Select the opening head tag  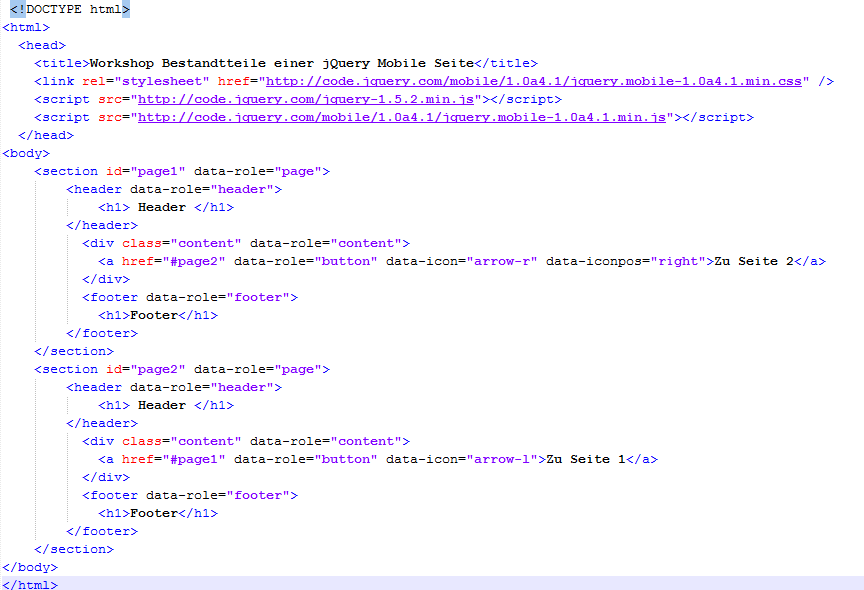pyautogui.click(x=42, y=45)
